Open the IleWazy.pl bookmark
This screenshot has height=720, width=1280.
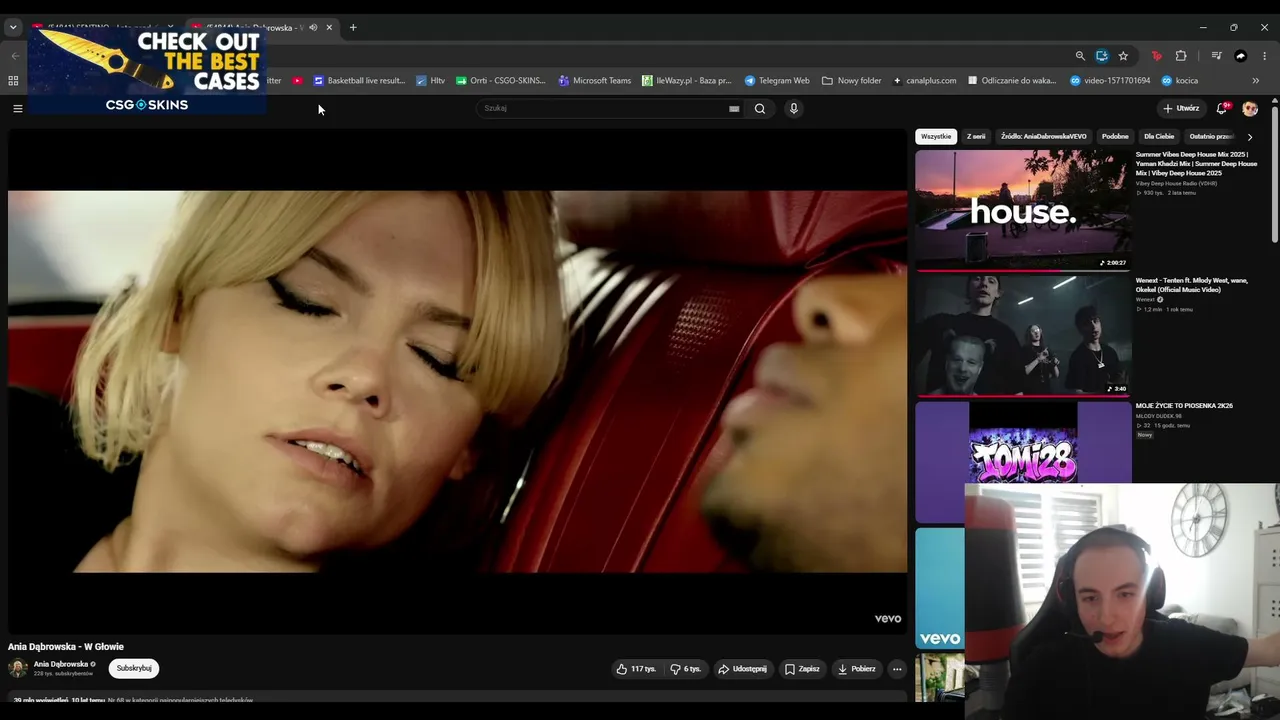[x=687, y=81]
